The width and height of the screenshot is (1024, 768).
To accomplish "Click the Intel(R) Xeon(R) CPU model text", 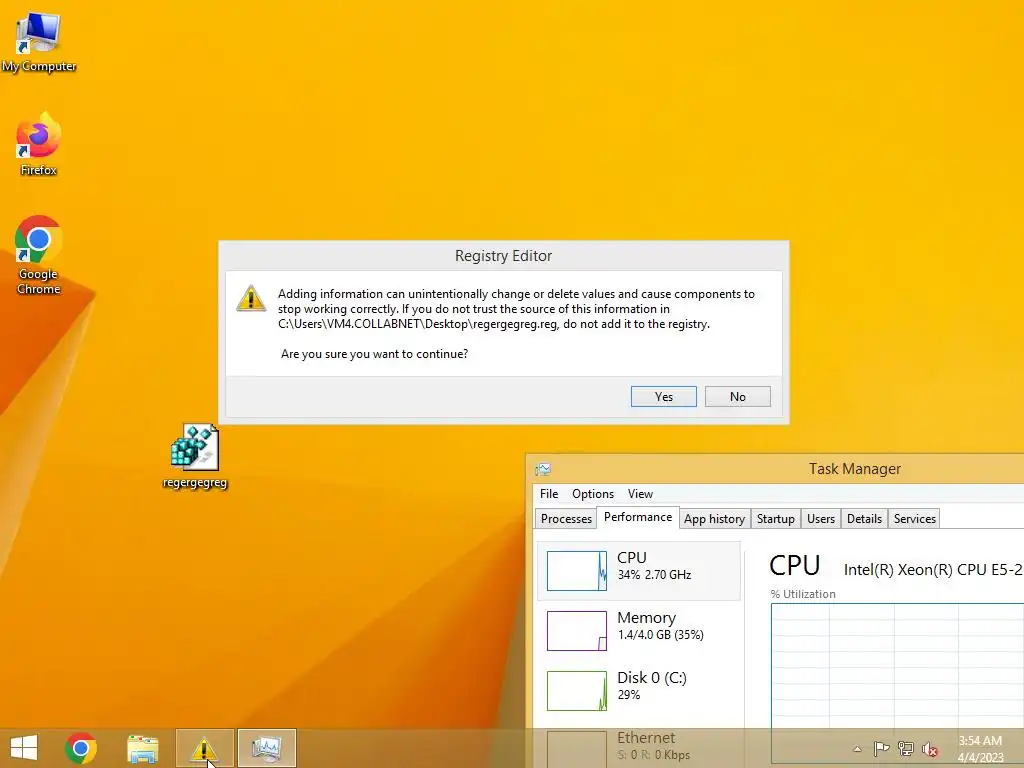I will pyautogui.click(x=933, y=569).
